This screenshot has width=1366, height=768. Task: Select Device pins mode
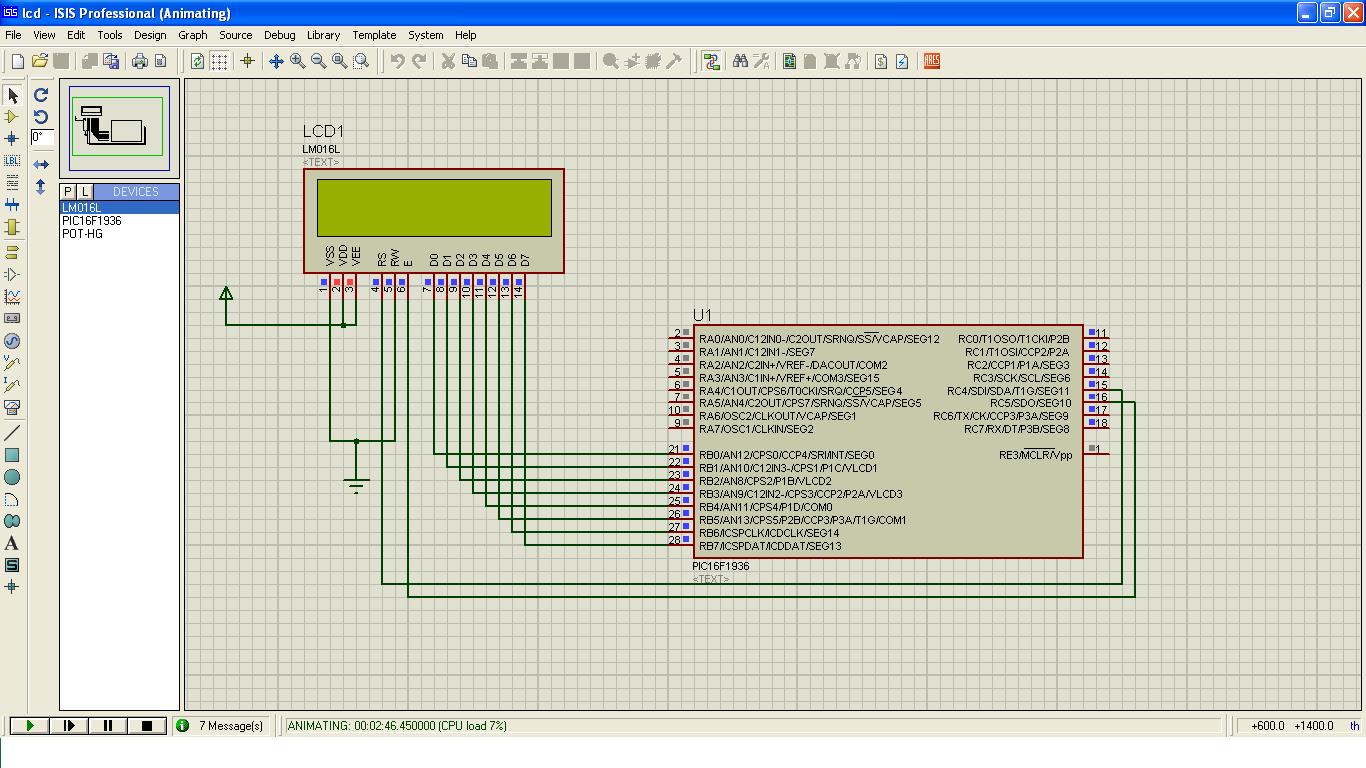[x=12, y=274]
